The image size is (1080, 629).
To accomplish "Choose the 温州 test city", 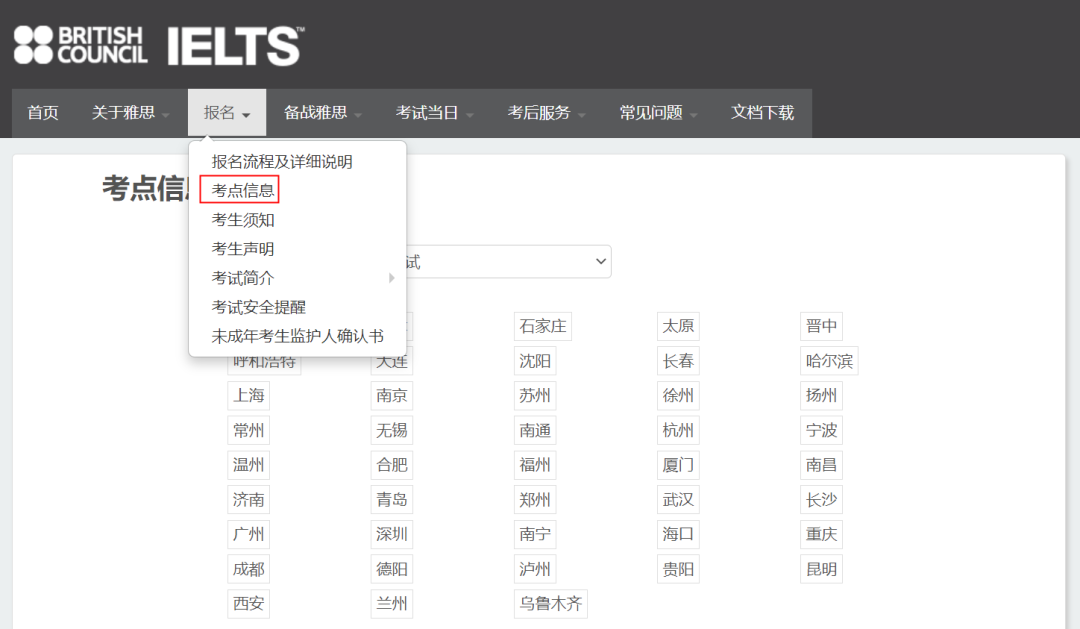I will click(249, 465).
